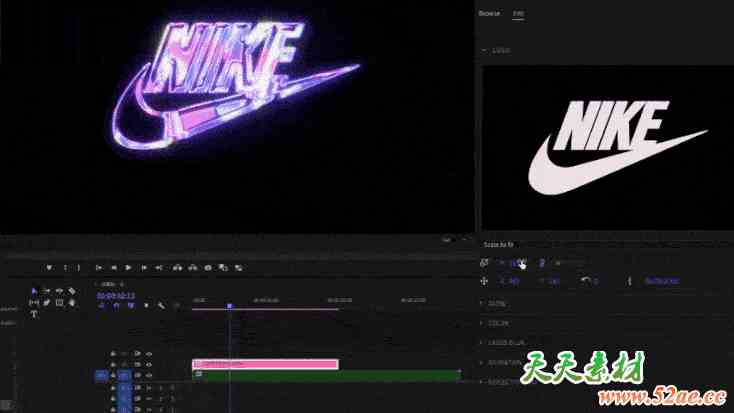Select the Track Select Forward tool
This screenshot has height=413, width=734.
click(46, 291)
